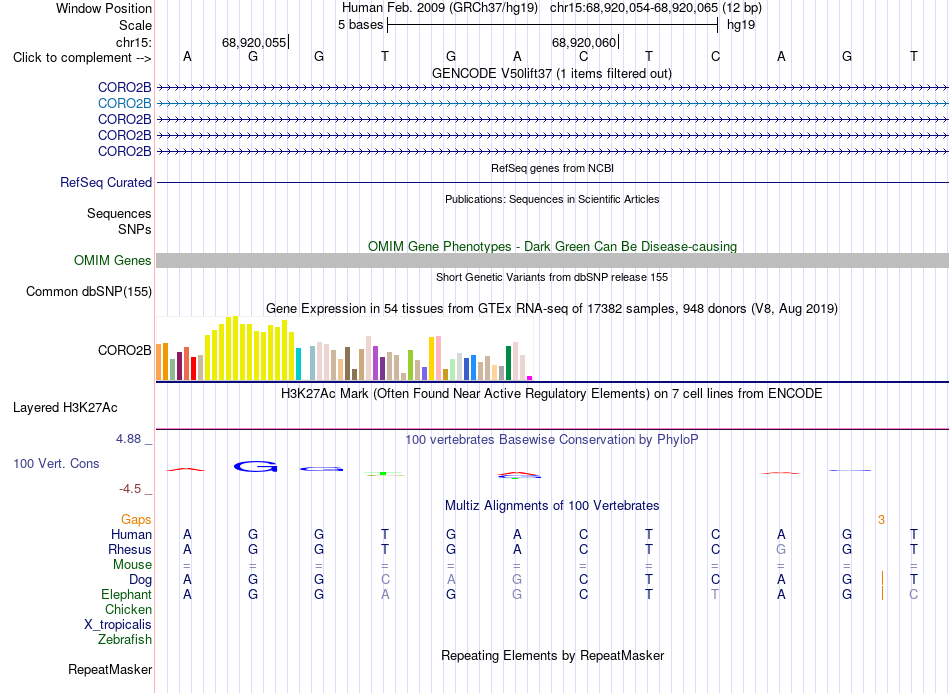This screenshot has width=950, height=693.
Task: Click the large blue G PhyloP logo
Action: (x=256, y=466)
